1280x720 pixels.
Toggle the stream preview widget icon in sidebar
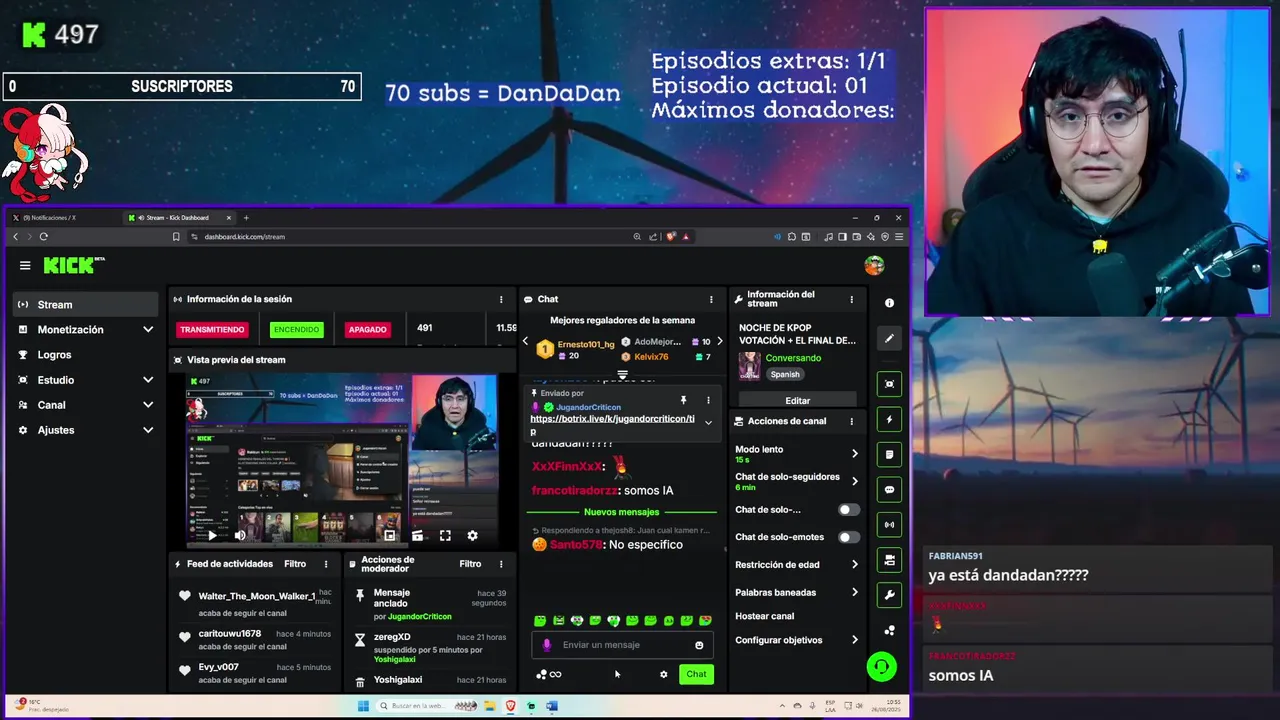point(889,384)
